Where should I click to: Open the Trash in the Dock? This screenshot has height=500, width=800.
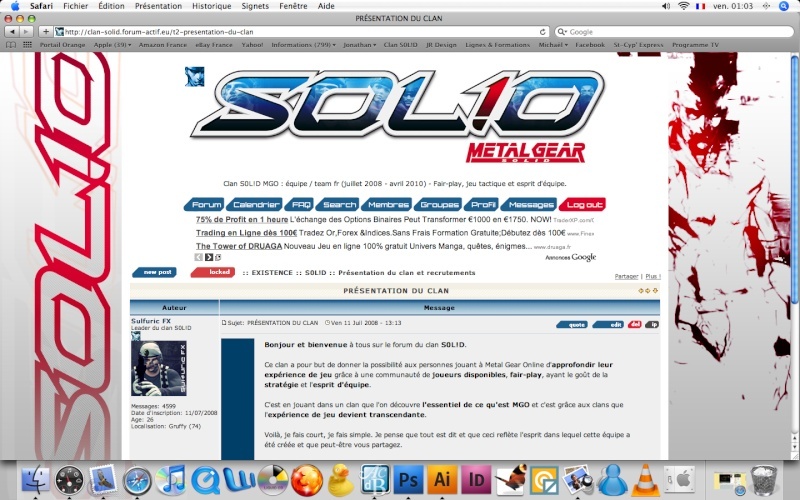(764, 480)
